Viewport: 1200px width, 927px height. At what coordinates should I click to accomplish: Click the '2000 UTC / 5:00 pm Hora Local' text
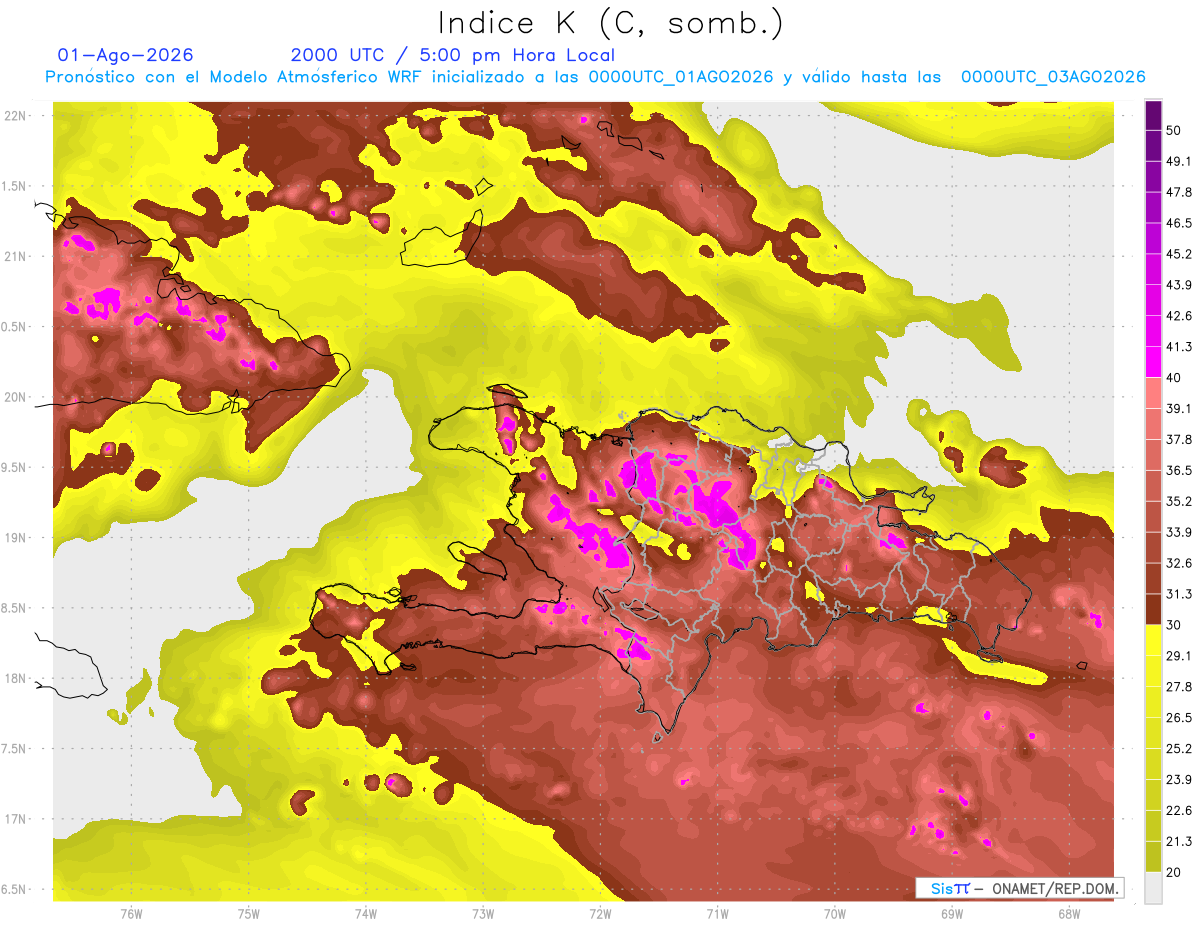[453, 55]
